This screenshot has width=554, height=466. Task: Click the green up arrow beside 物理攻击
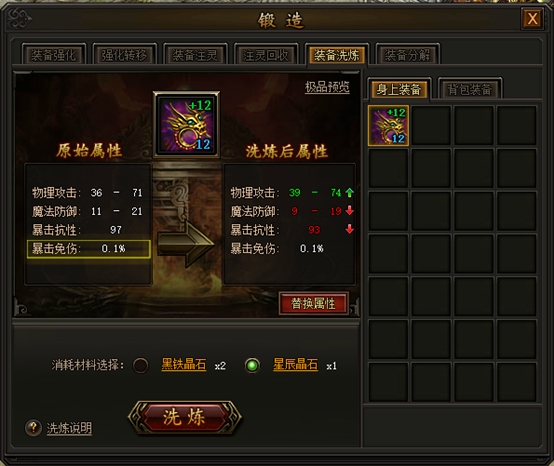tap(349, 193)
